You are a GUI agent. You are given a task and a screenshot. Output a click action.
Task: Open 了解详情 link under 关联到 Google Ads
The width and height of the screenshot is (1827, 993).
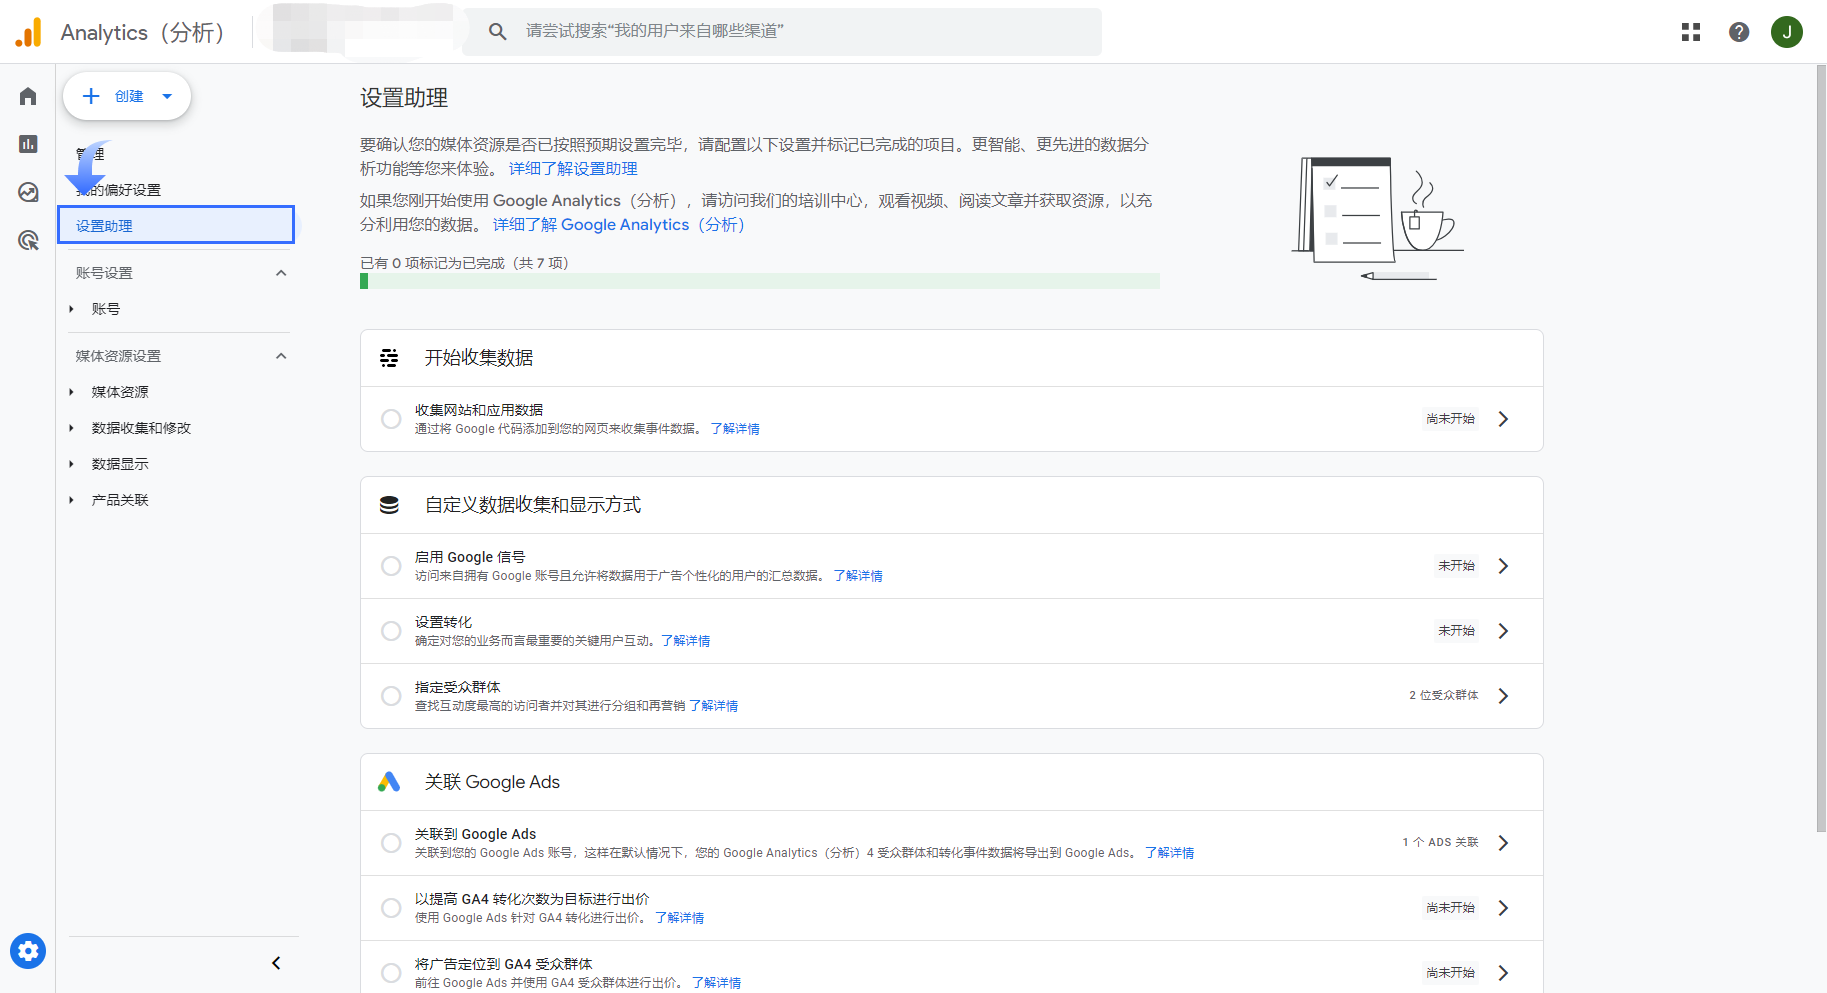1169,853
